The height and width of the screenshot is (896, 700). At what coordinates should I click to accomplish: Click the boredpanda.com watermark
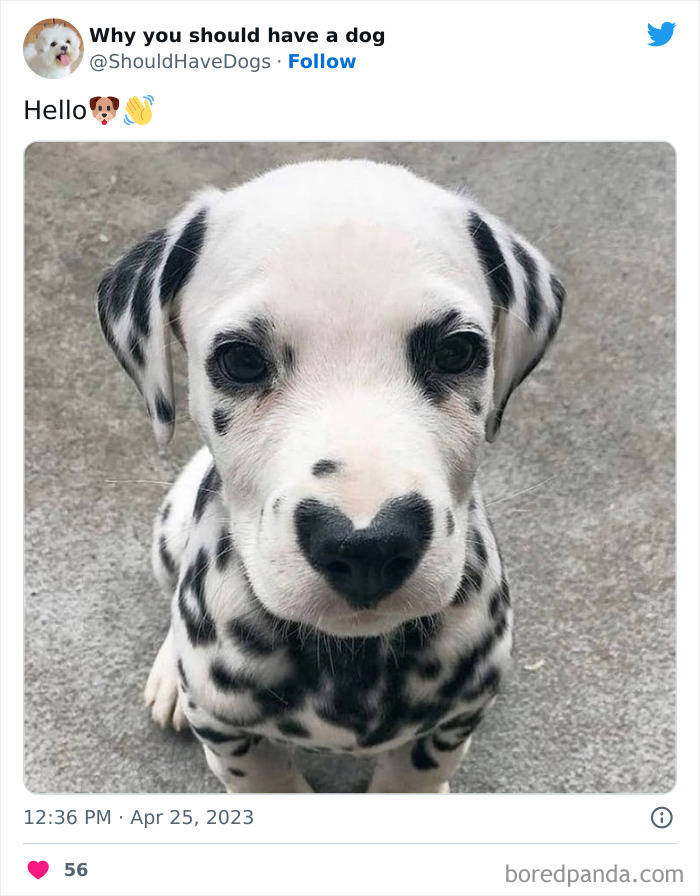pyautogui.click(x=594, y=874)
